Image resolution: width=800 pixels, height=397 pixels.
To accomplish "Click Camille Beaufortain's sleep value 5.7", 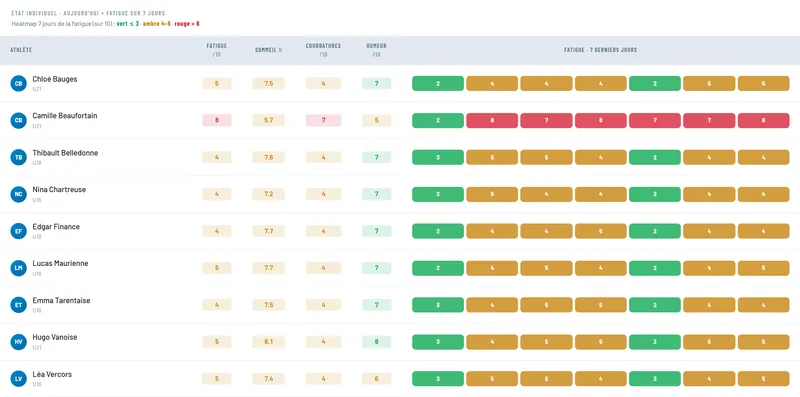I will tap(268, 120).
